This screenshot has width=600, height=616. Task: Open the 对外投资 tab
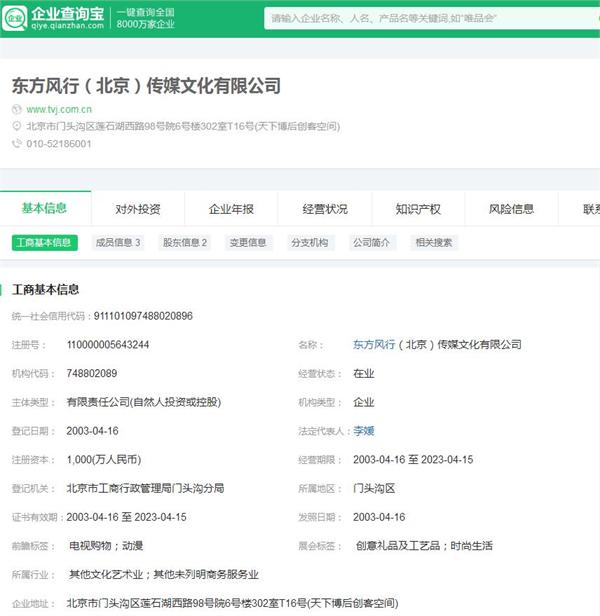point(137,209)
